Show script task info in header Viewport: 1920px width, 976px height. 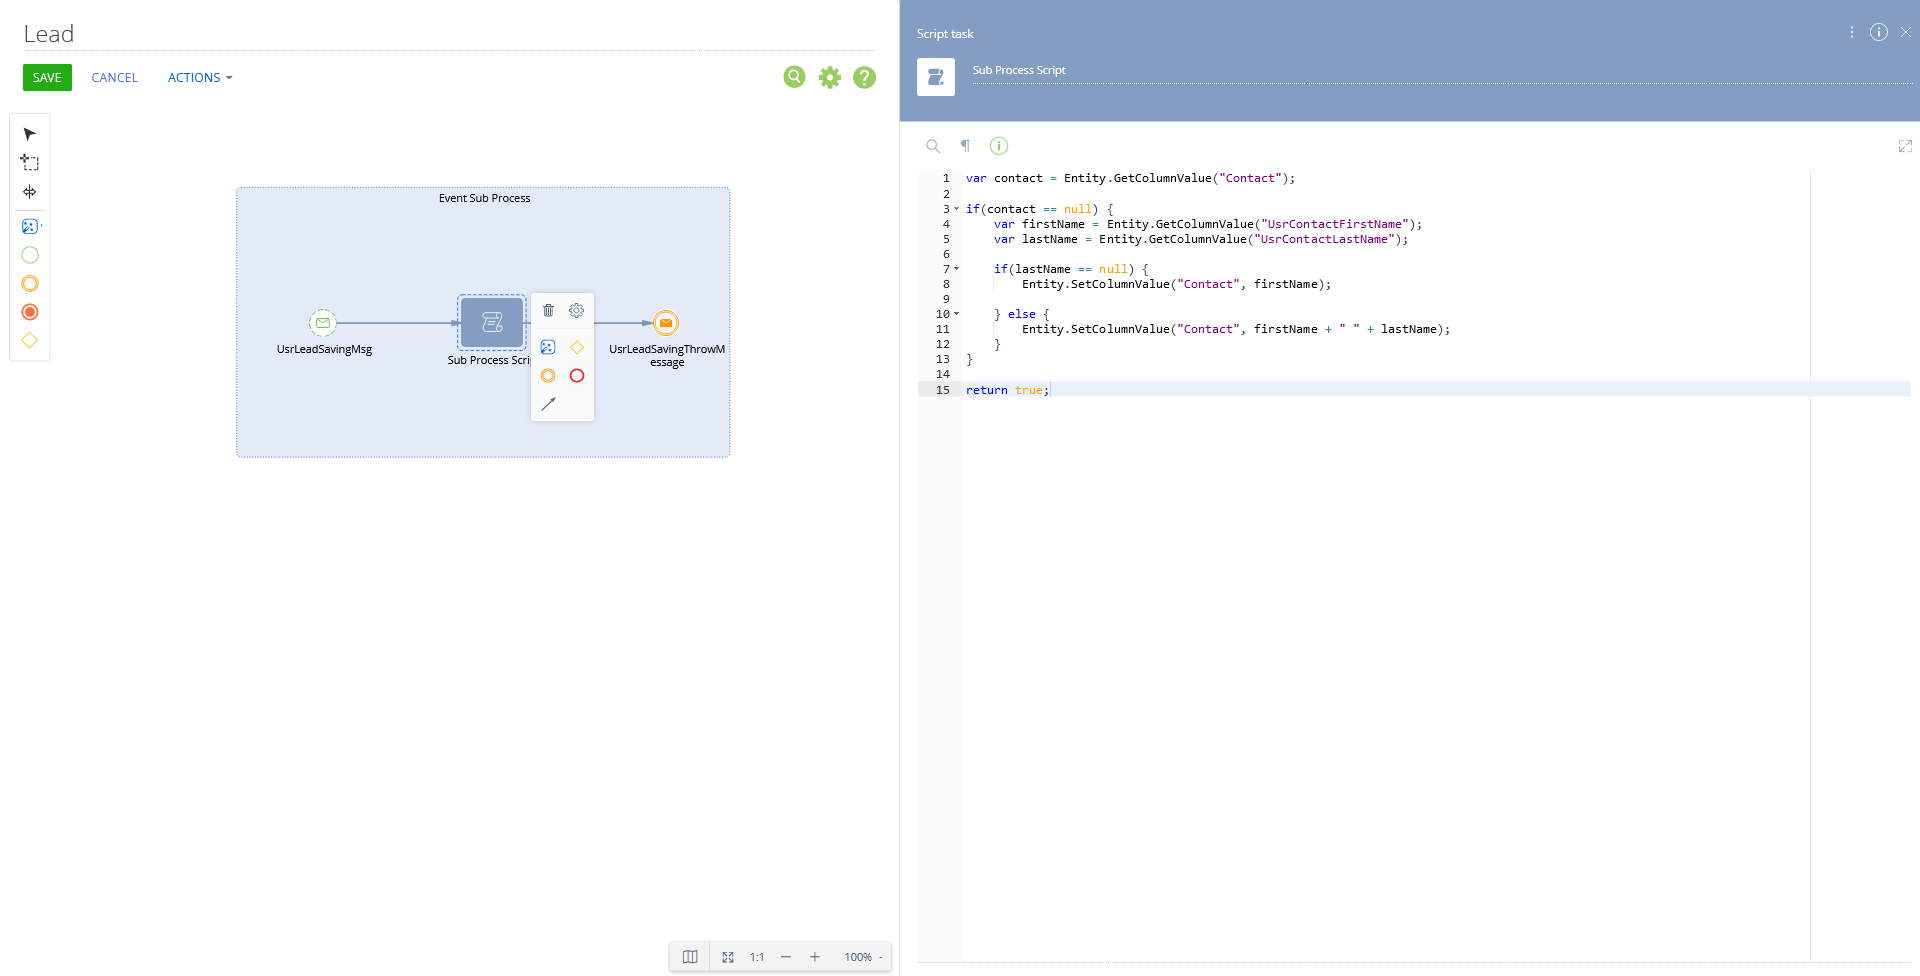1879,32
